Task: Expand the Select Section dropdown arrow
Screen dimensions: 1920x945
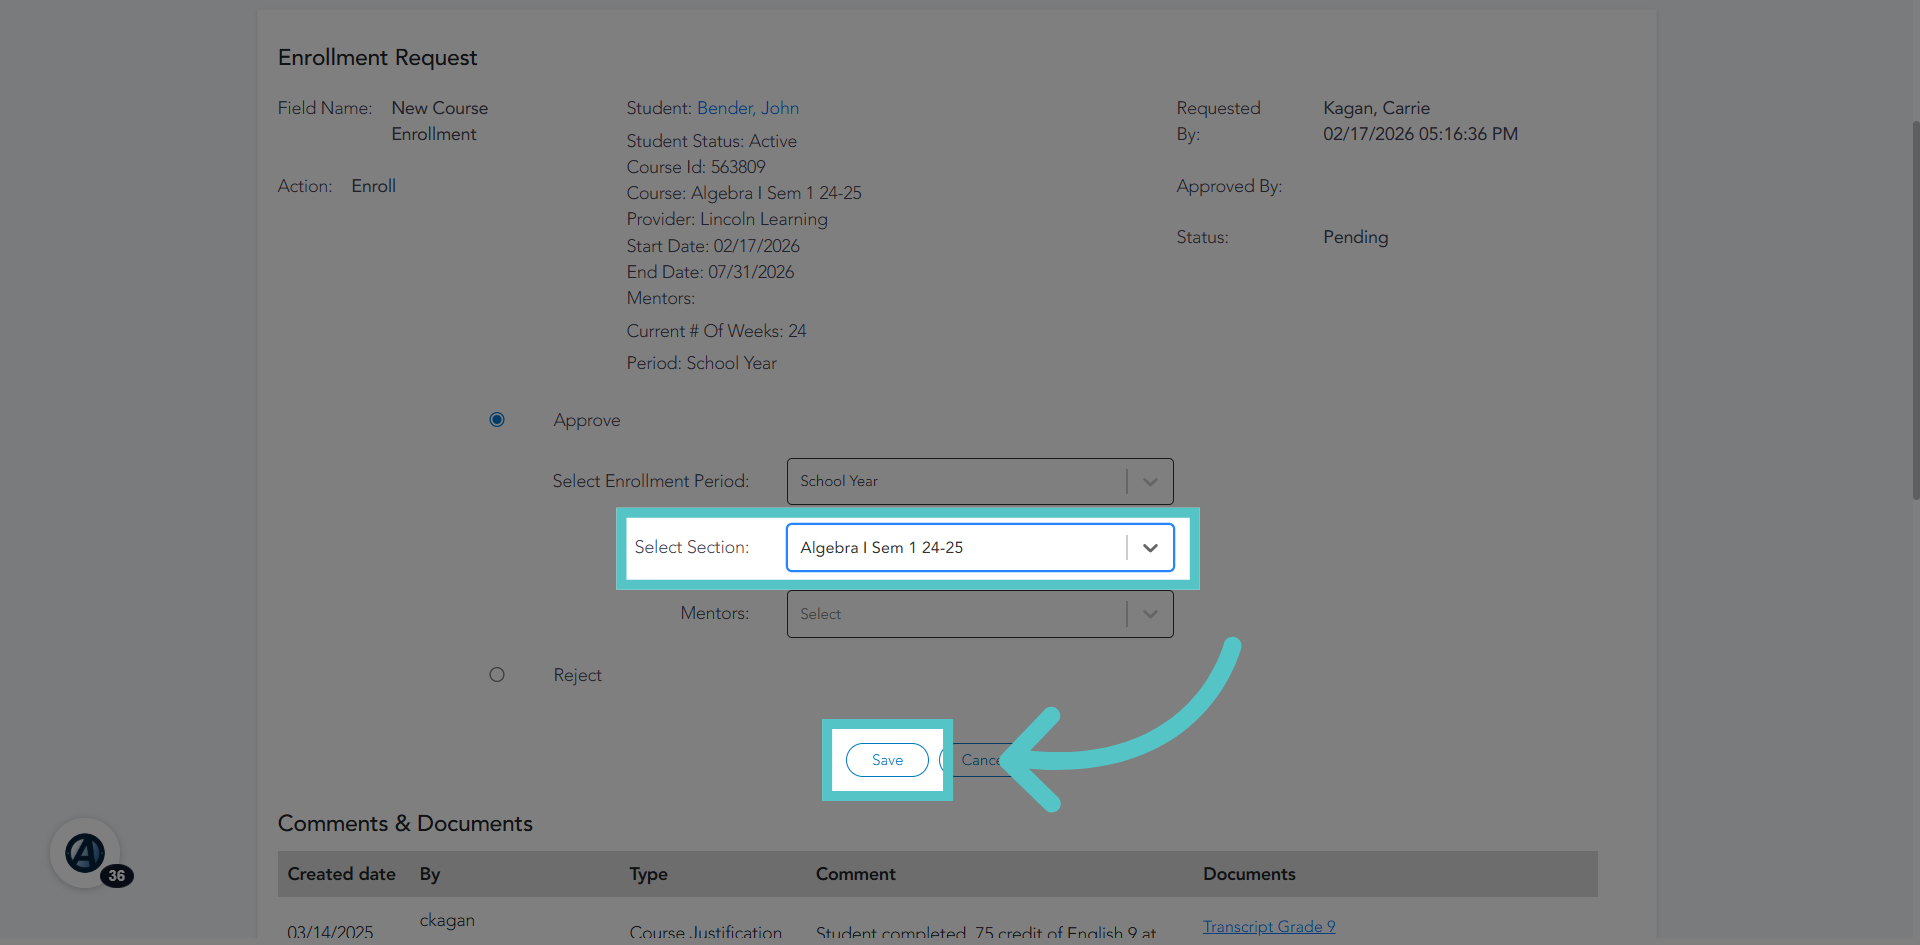Action: pos(1150,548)
